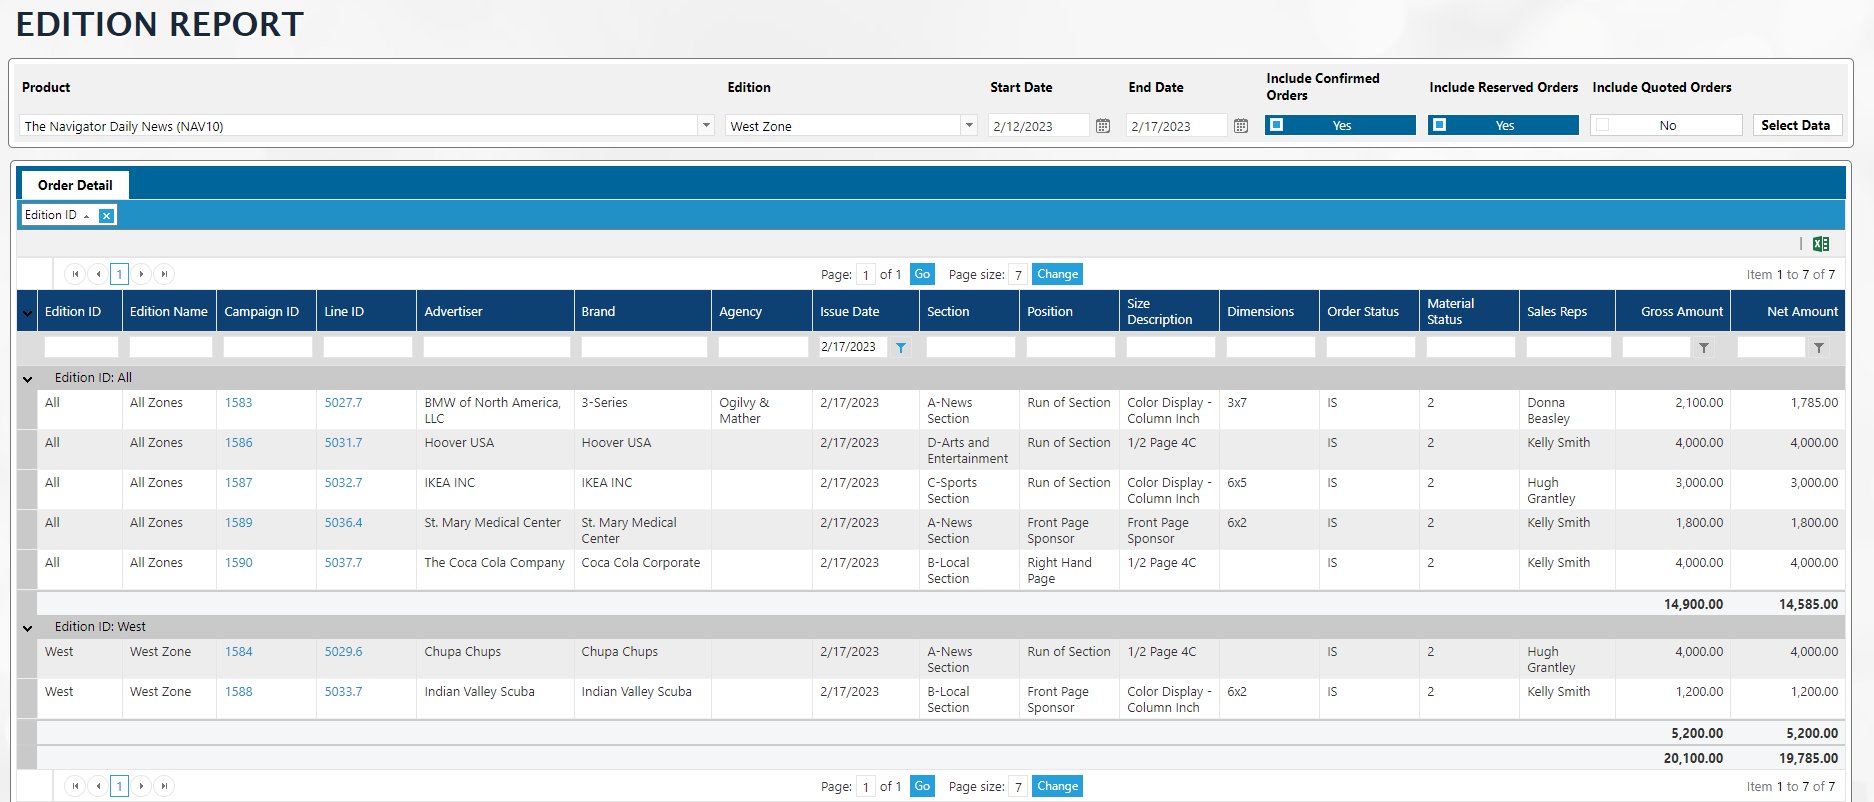Go to the last page, top pager
Screen dimensions: 1874x802
tap(165, 274)
